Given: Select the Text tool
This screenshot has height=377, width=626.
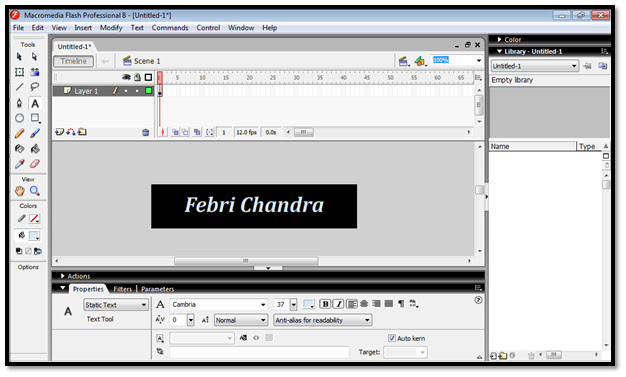Looking at the screenshot, I should (x=35, y=103).
